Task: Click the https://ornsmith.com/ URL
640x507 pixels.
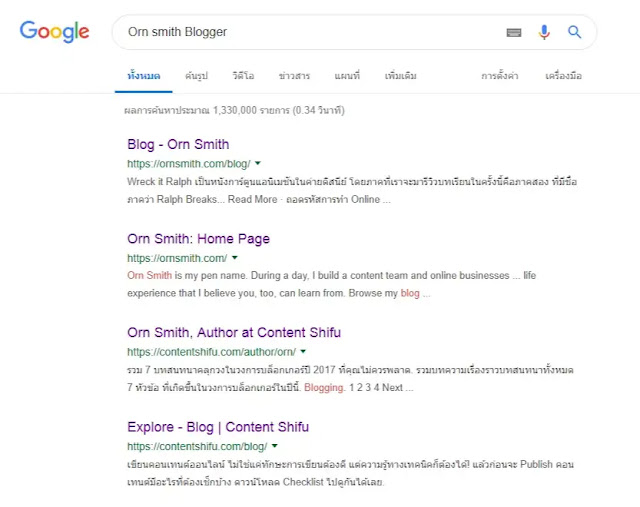Action: pyautogui.click(x=177, y=258)
